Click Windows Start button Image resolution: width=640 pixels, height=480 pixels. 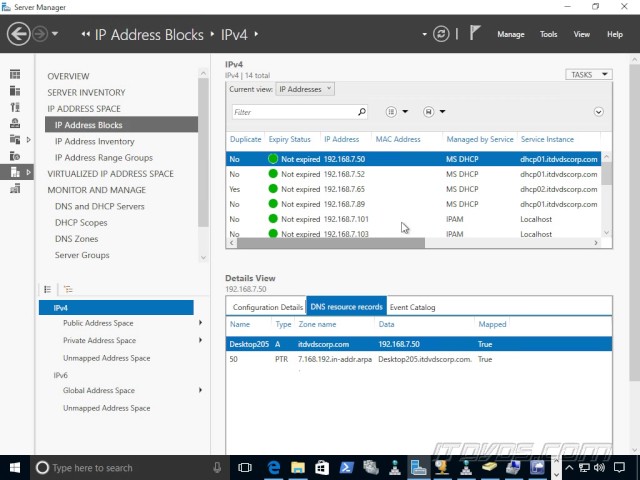coord(15,468)
